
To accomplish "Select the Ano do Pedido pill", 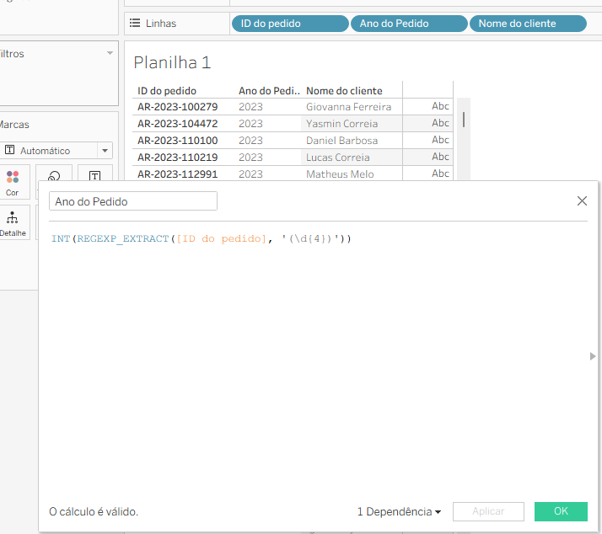I will click(409, 23).
